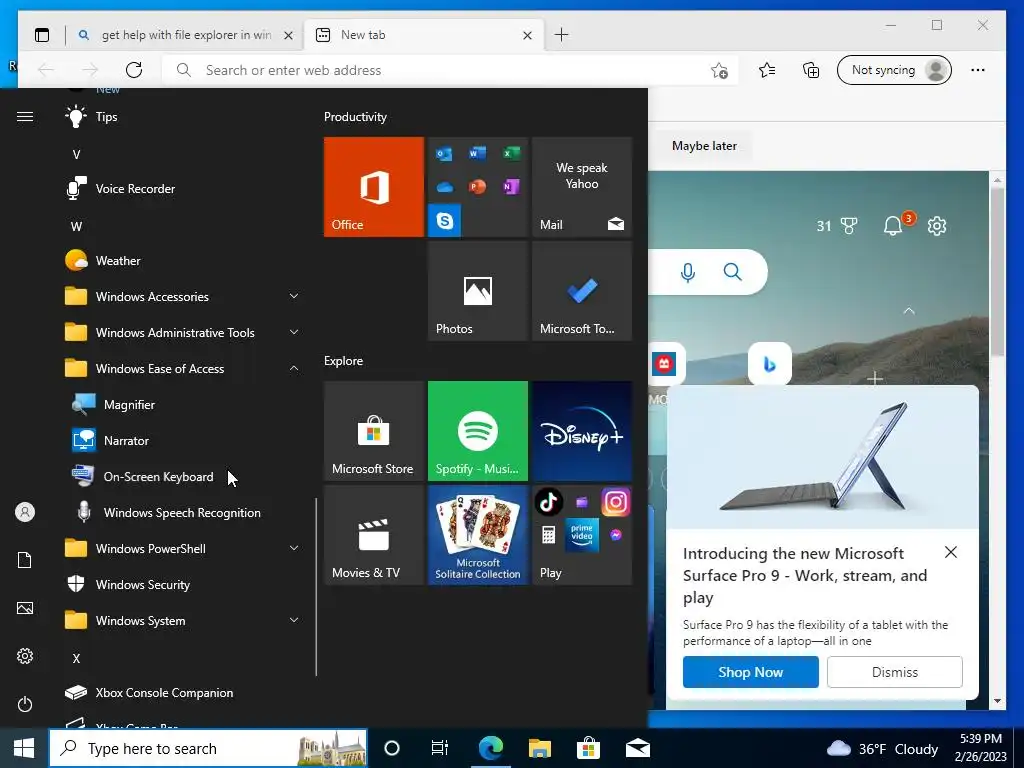Open Documents from the Start sidebar
The height and width of the screenshot is (768, 1024).
(25, 560)
